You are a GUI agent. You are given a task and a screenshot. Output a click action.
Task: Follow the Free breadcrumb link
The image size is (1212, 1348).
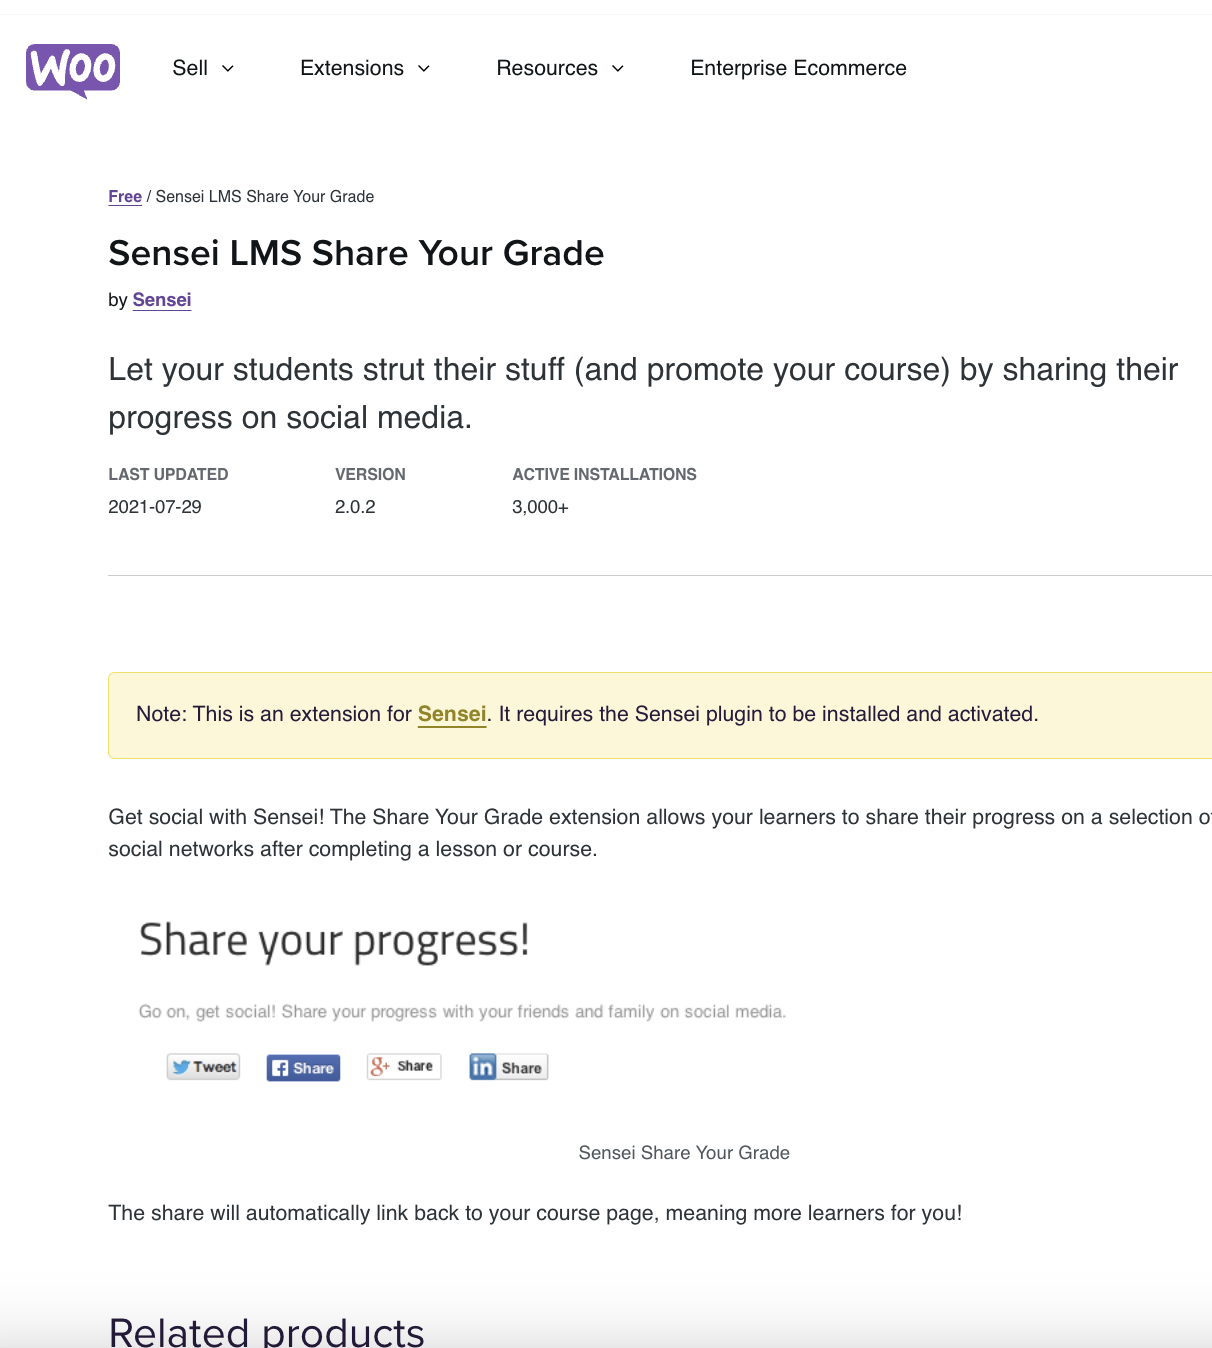tap(124, 196)
